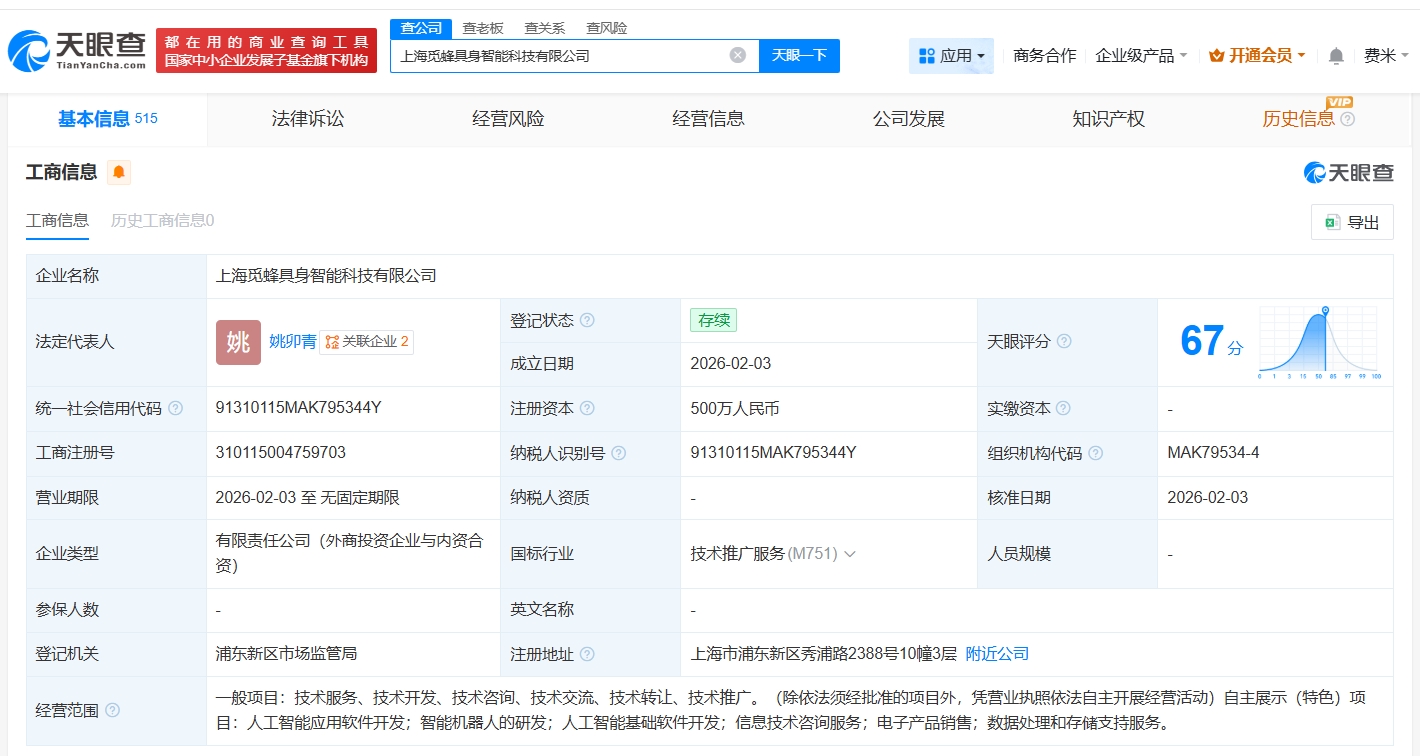Screen dimensions: 1420x756
Task: Expand the 技术推广服务(M751) industry chevron
Action: (x=851, y=553)
